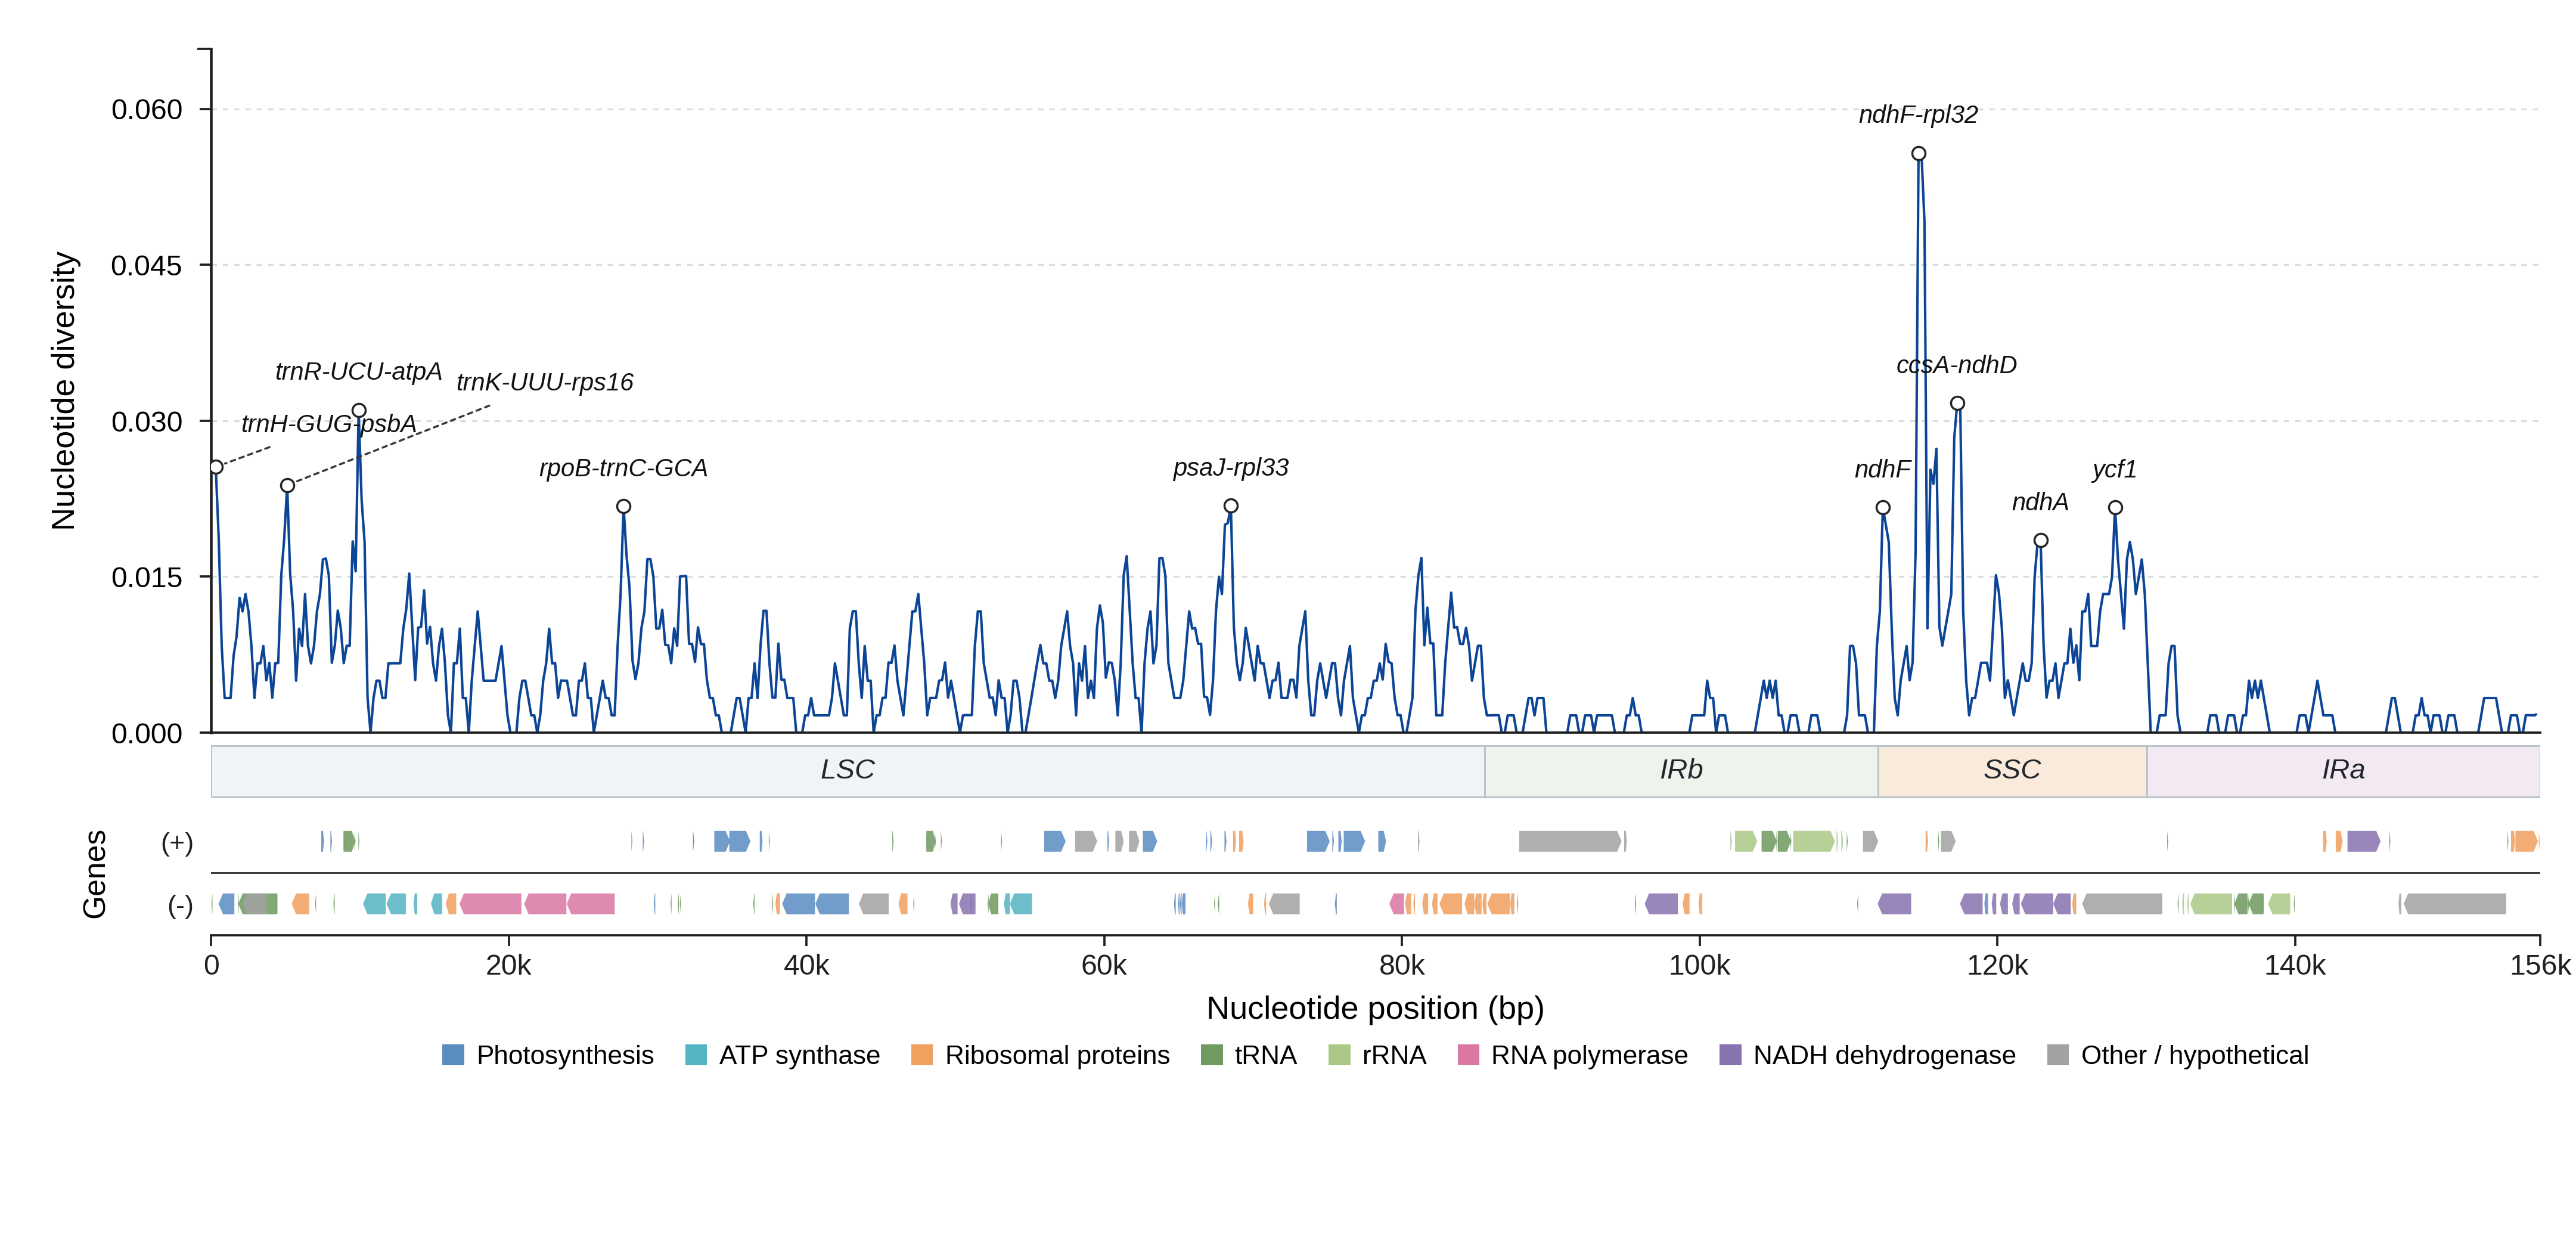This screenshot has height=1253, width=2576.
Task: Click the '0.045' y-axis tick label
Action: pos(147,266)
